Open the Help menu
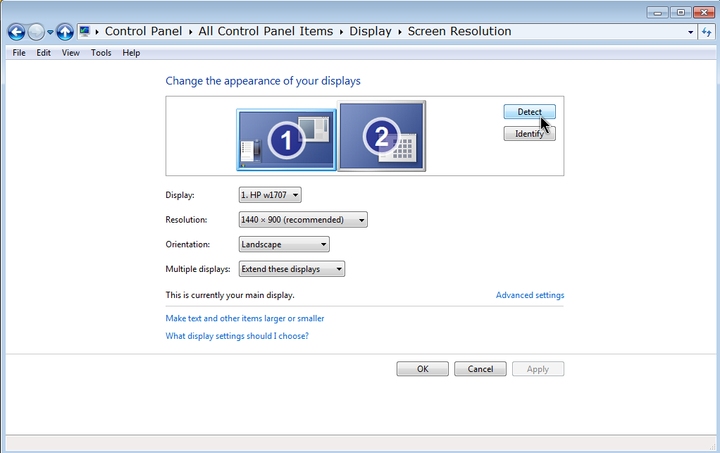The image size is (720, 453). coord(131,53)
